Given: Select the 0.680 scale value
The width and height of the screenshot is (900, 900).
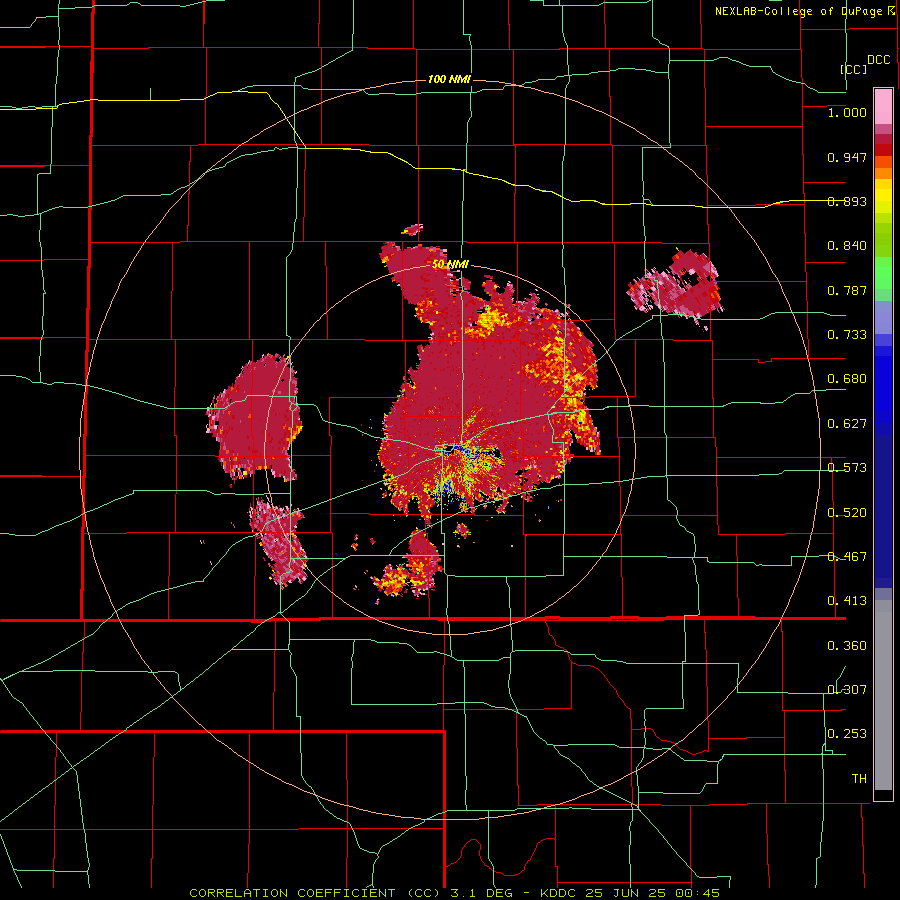Looking at the screenshot, I should [x=847, y=379].
